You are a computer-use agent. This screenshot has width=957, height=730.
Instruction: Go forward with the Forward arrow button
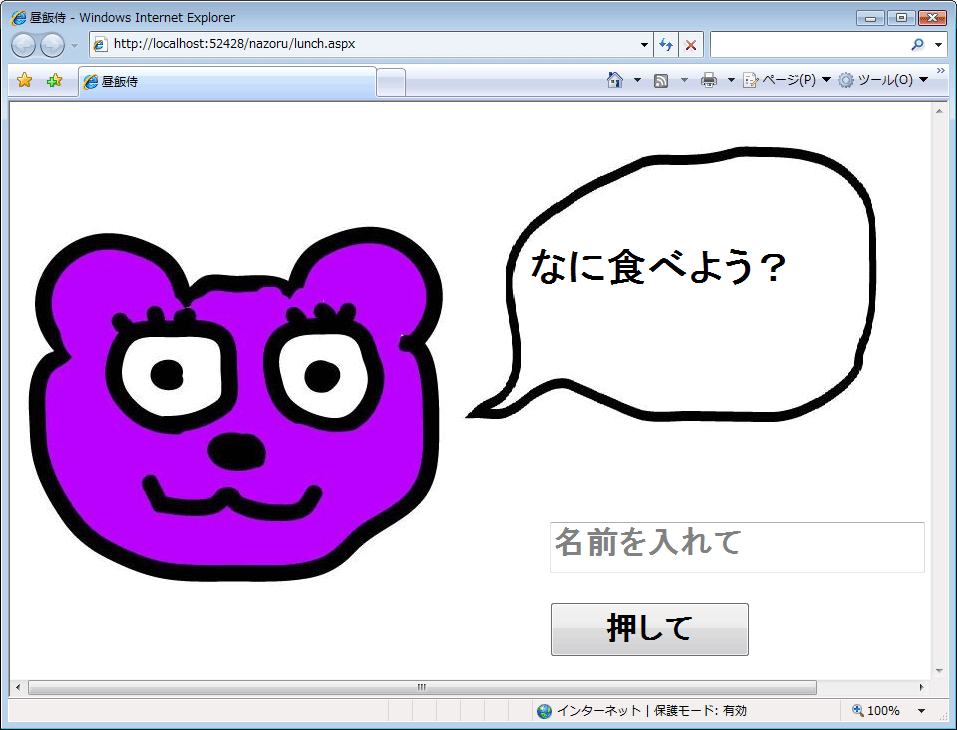point(52,45)
